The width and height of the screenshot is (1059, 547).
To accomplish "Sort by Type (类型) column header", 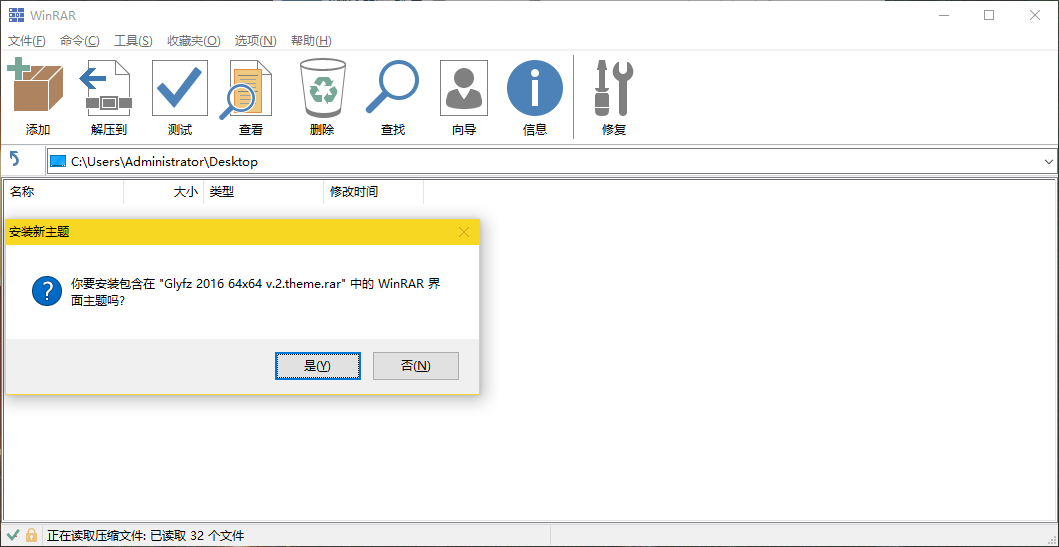I will click(x=263, y=192).
